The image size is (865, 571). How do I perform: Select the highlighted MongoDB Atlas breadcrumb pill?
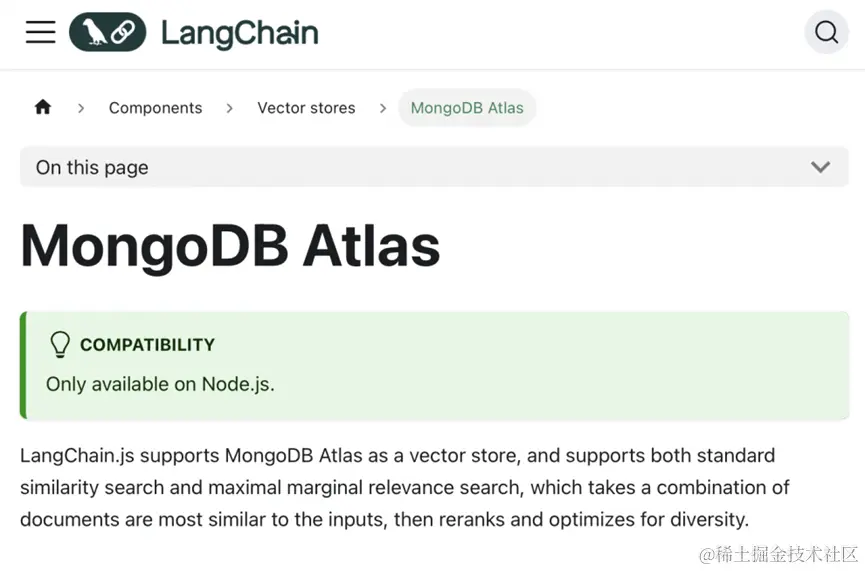click(x=467, y=108)
